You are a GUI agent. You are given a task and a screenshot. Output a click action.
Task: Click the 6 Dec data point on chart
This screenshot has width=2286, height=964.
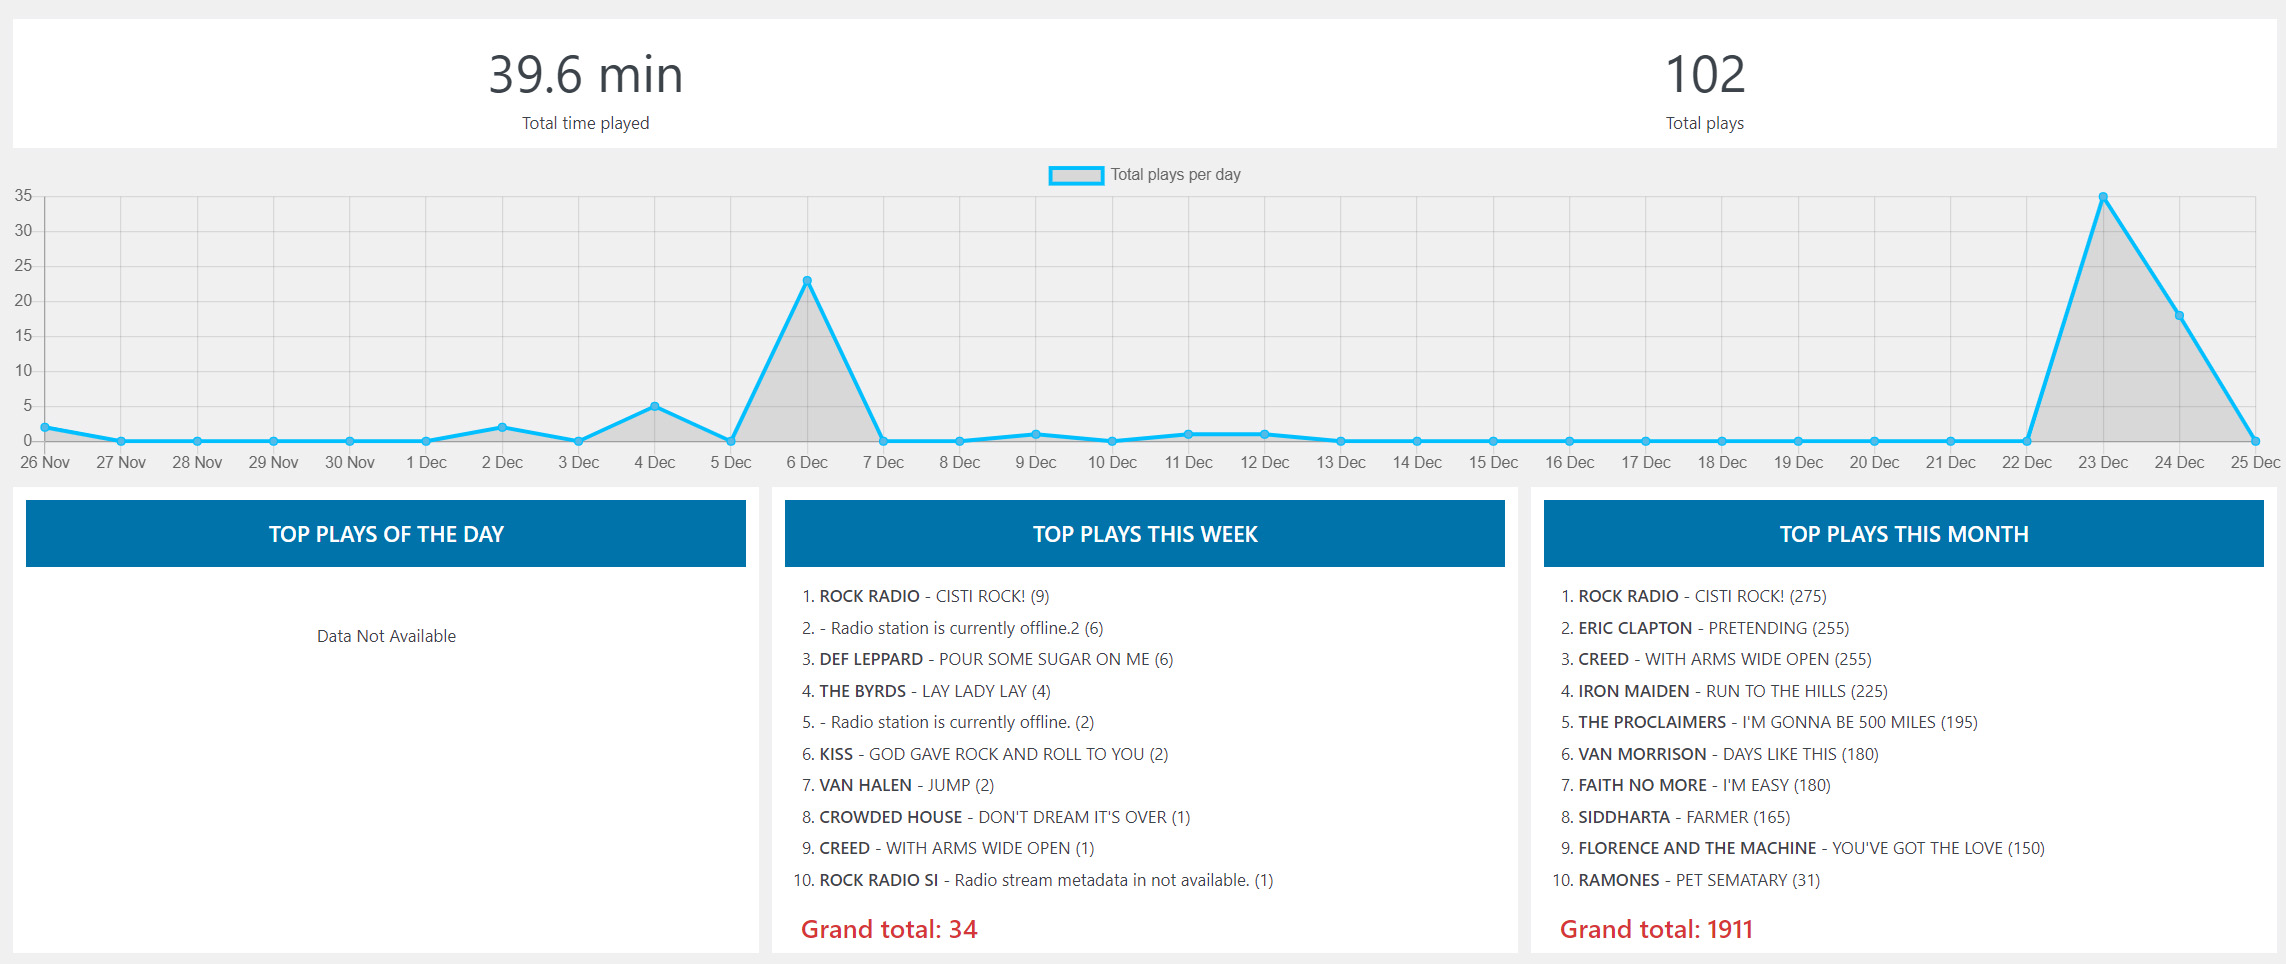click(807, 281)
